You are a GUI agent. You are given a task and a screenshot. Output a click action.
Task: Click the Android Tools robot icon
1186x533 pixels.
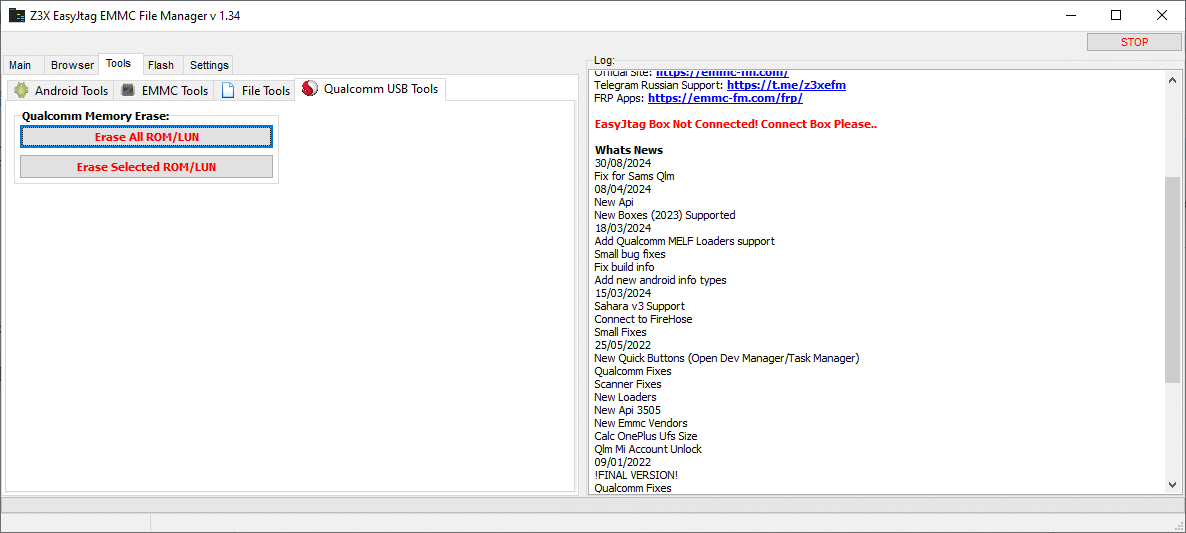pos(21,91)
